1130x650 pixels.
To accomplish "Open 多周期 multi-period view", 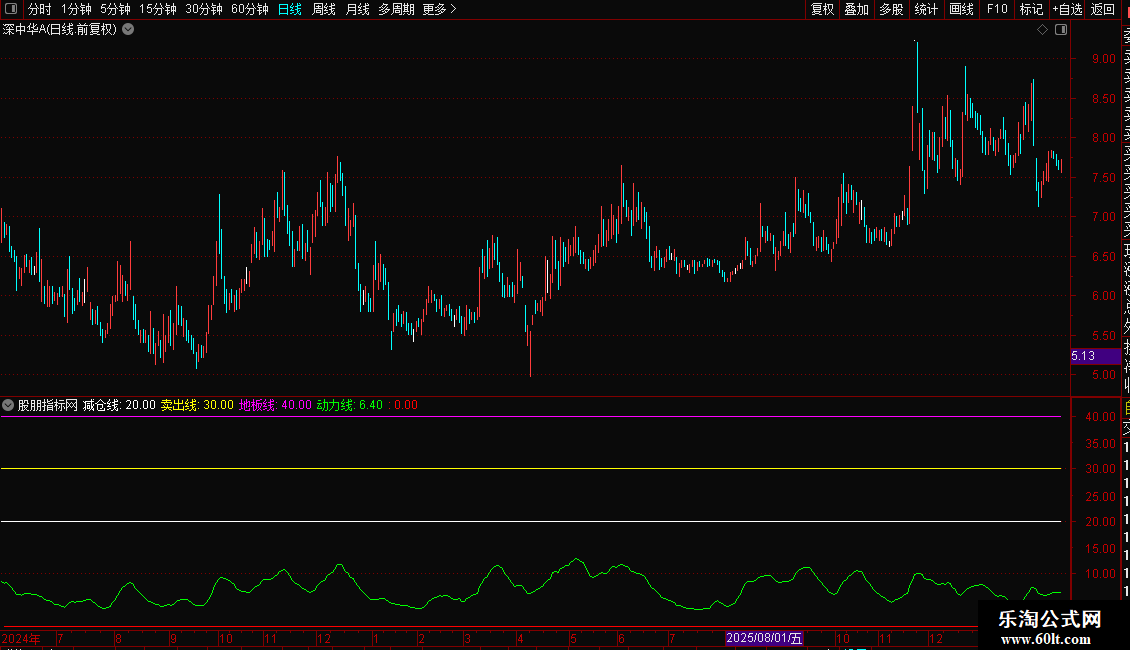I will [396, 9].
